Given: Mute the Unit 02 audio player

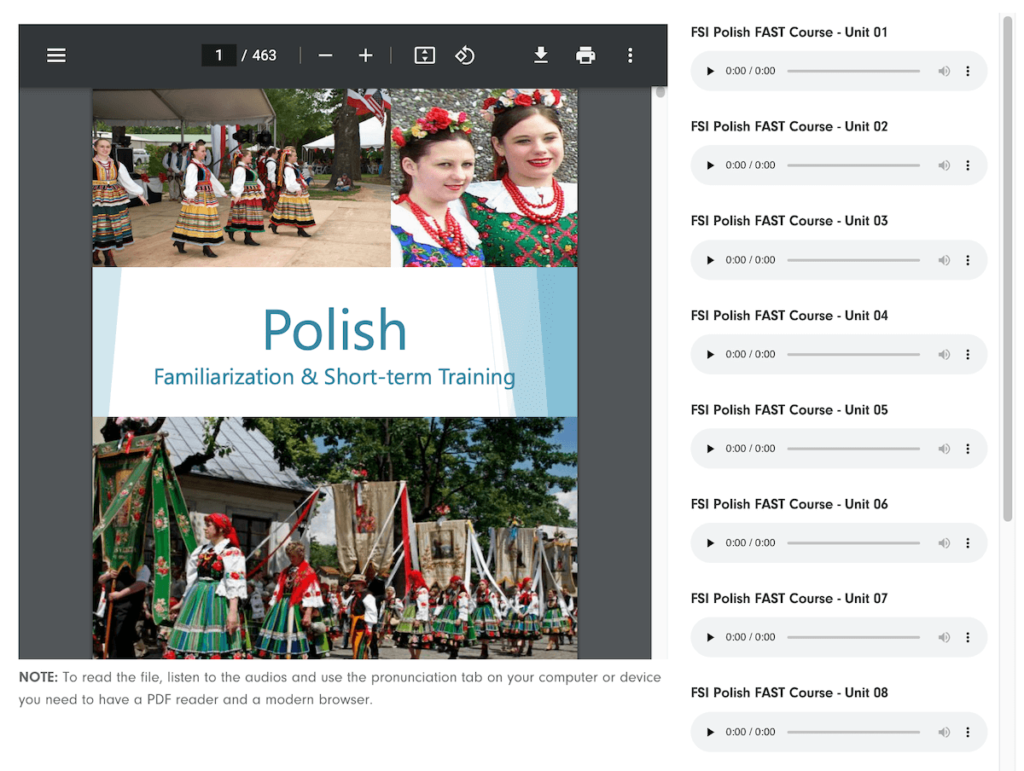Looking at the screenshot, I should pos(944,165).
